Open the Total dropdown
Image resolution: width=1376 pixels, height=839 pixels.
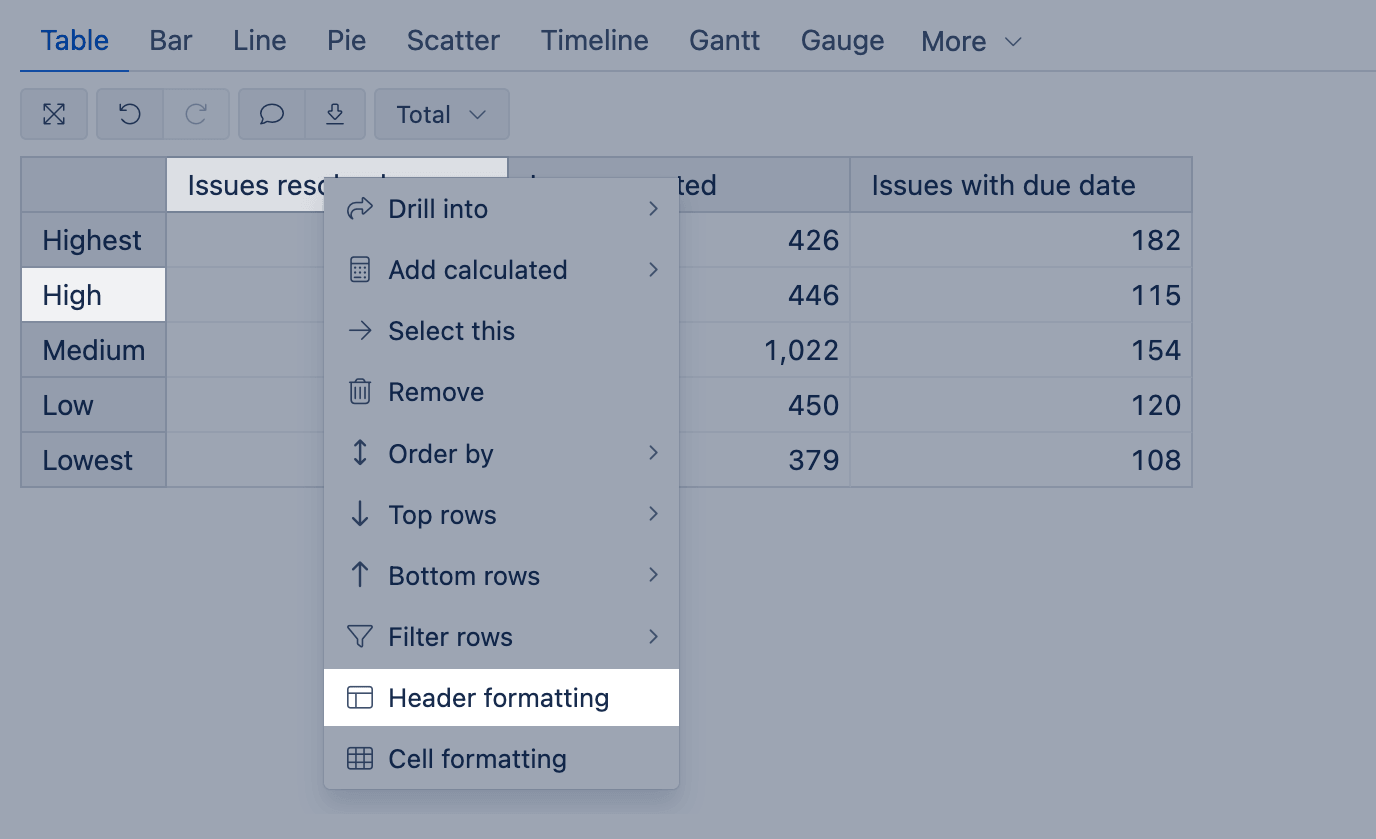click(x=441, y=114)
